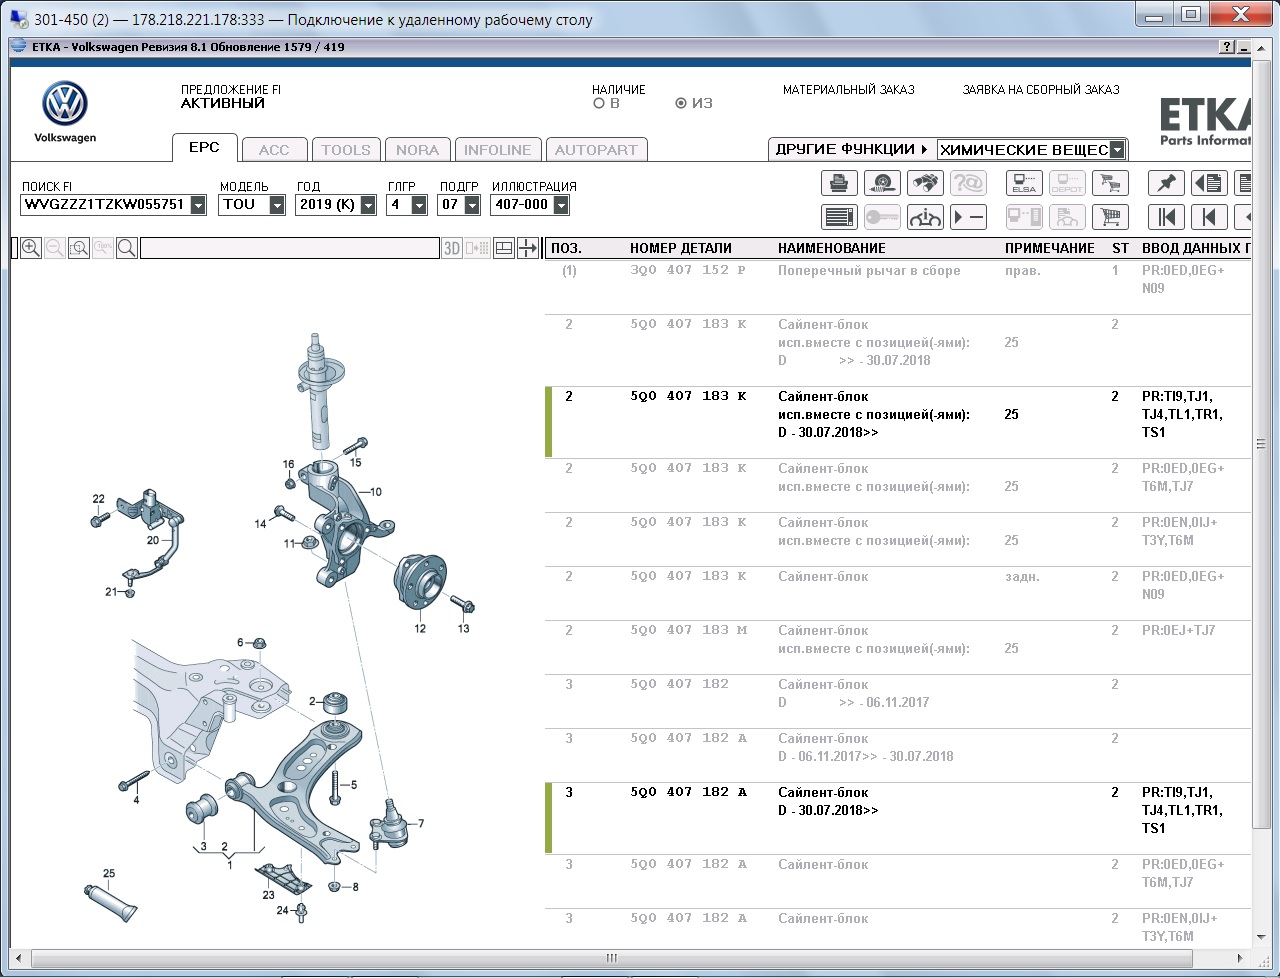Select the 'ИЗ' availability radio button
This screenshot has height=978, width=1280.
pyautogui.click(x=681, y=103)
